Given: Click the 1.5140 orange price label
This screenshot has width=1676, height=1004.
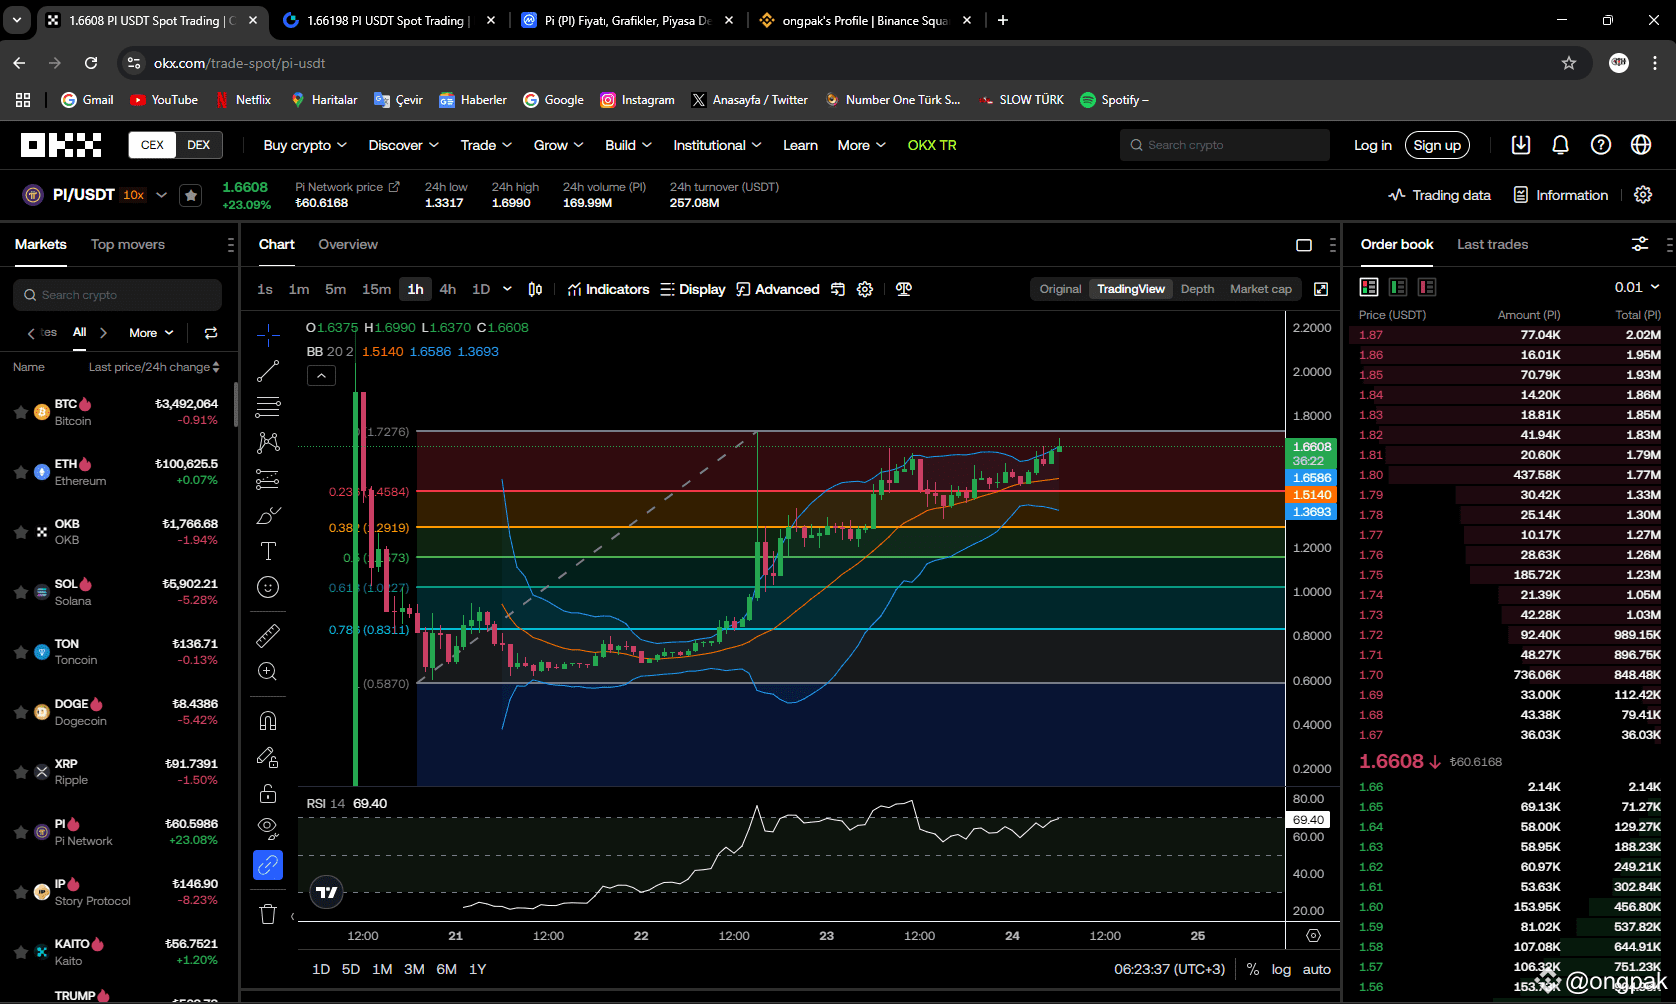Looking at the screenshot, I should (x=1312, y=495).
